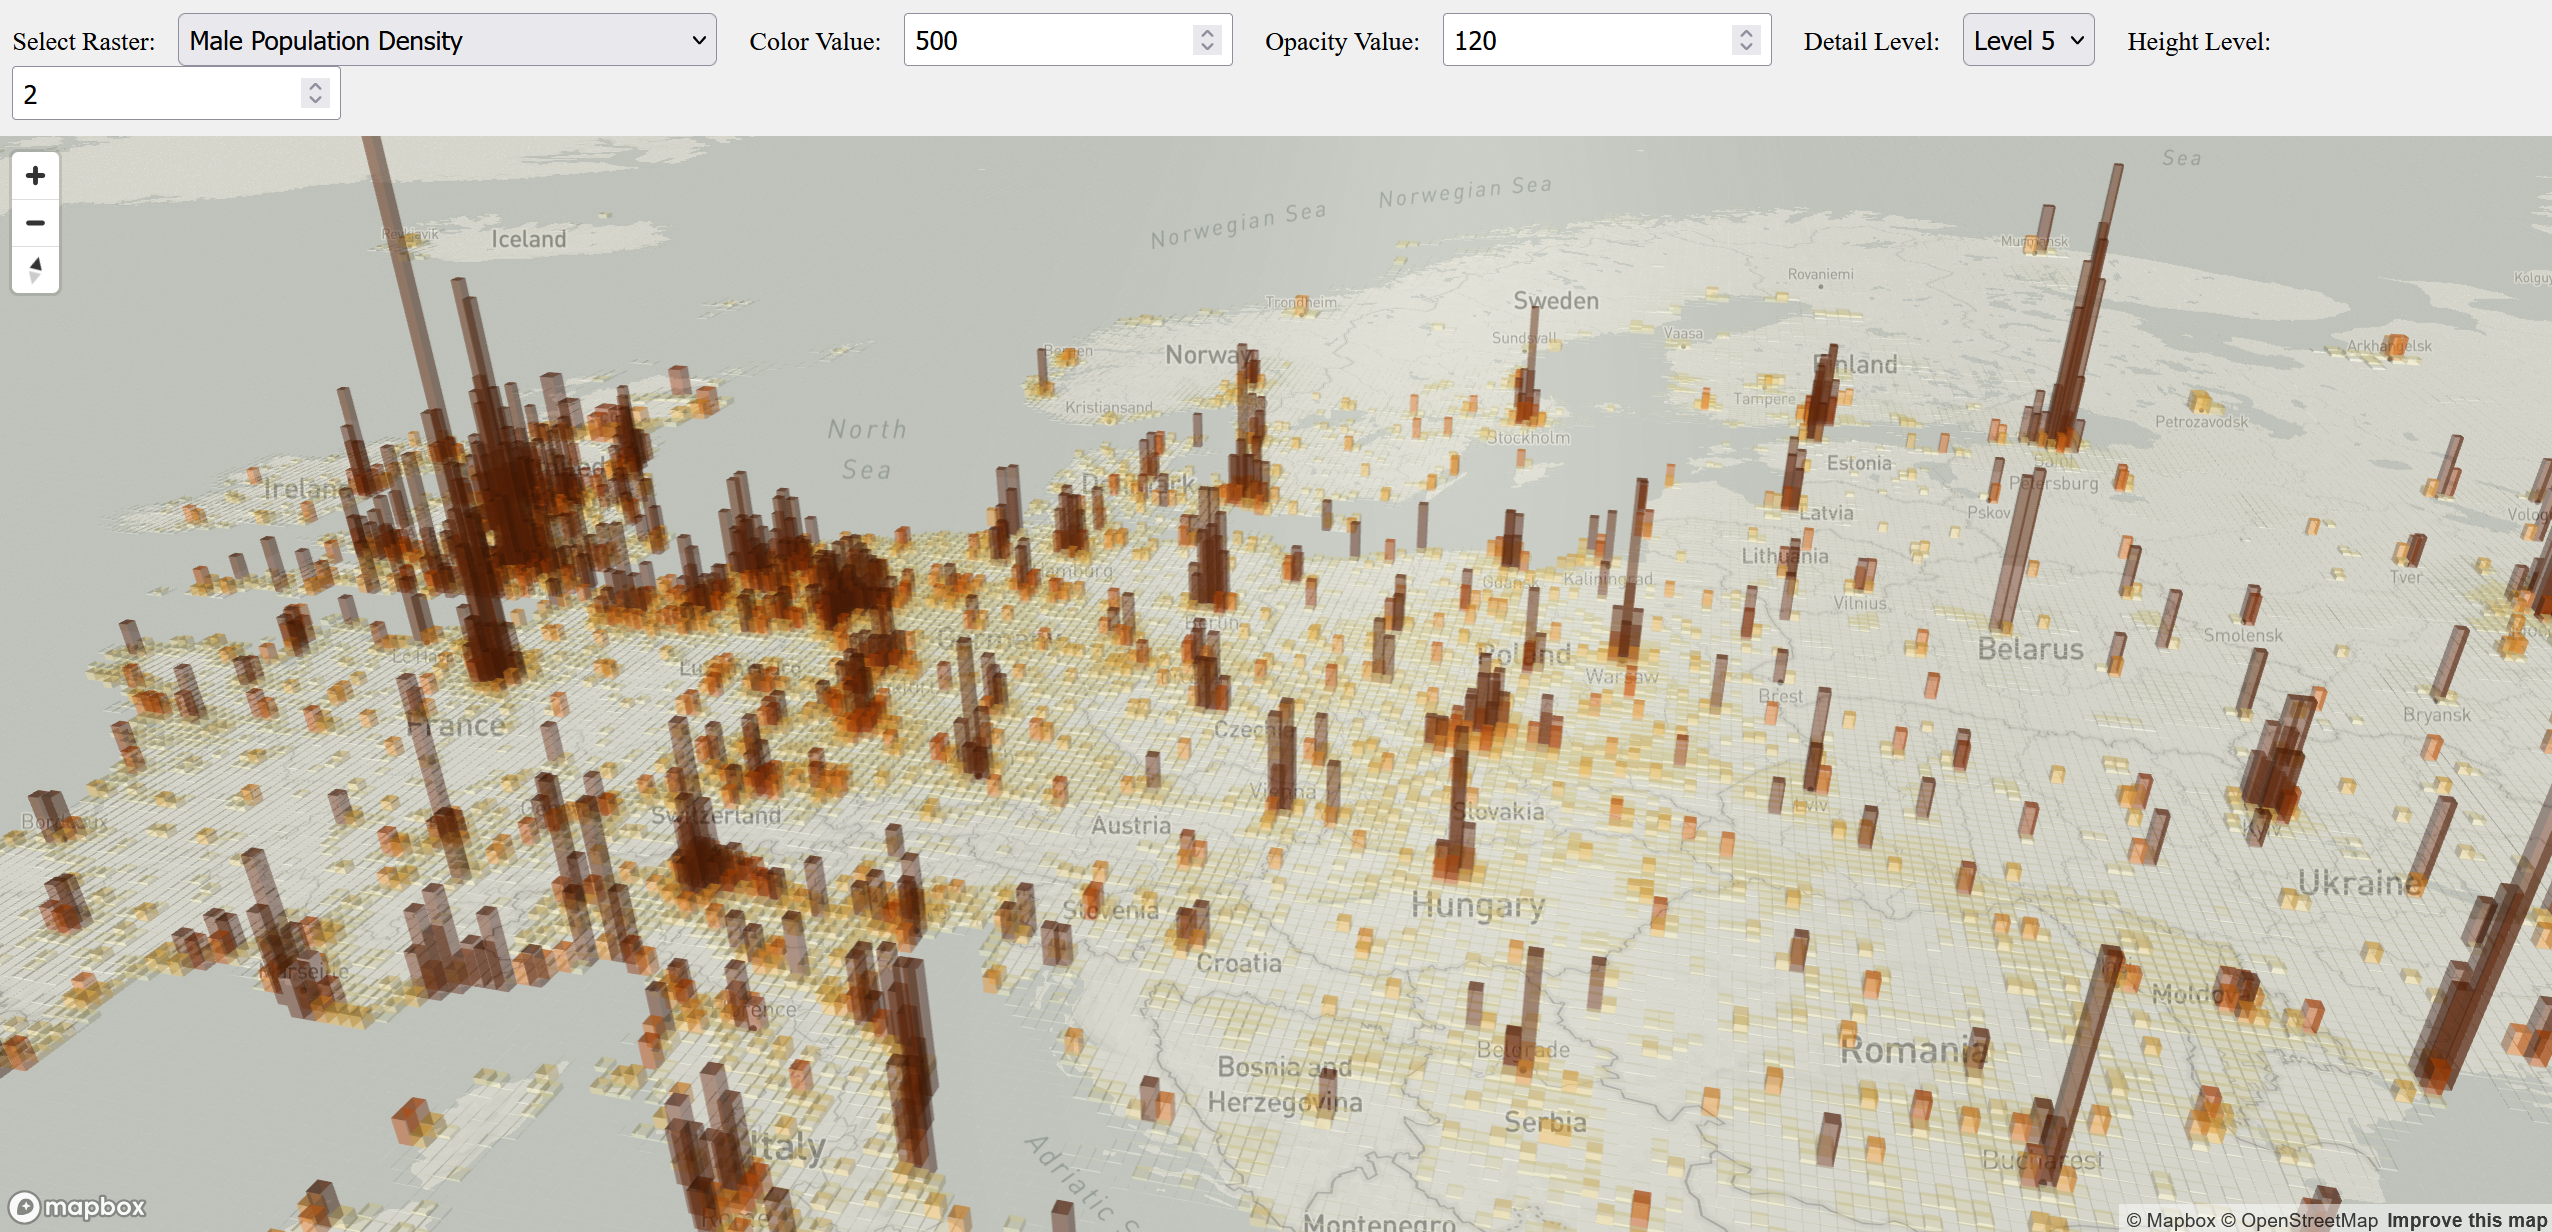Click the Improve this map link

pyautogui.click(x=2467, y=1220)
